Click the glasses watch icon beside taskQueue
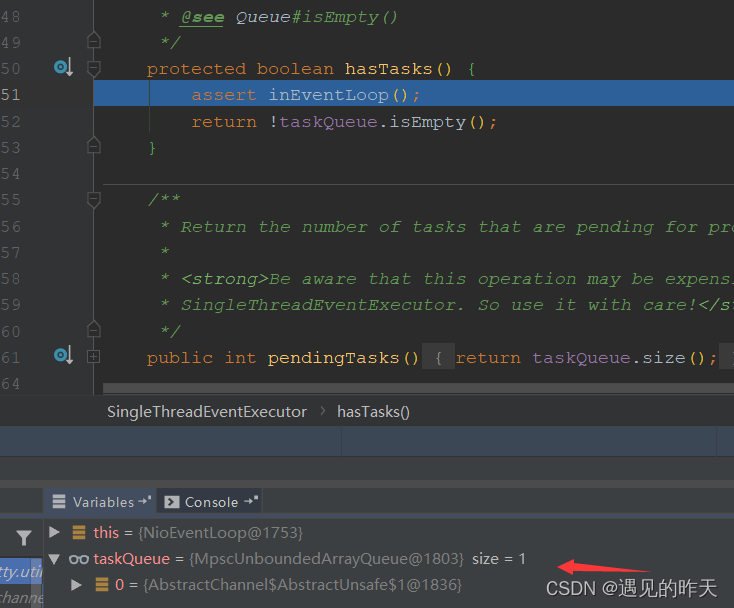The width and height of the screenshot is (734, 608). coord(79,559)
